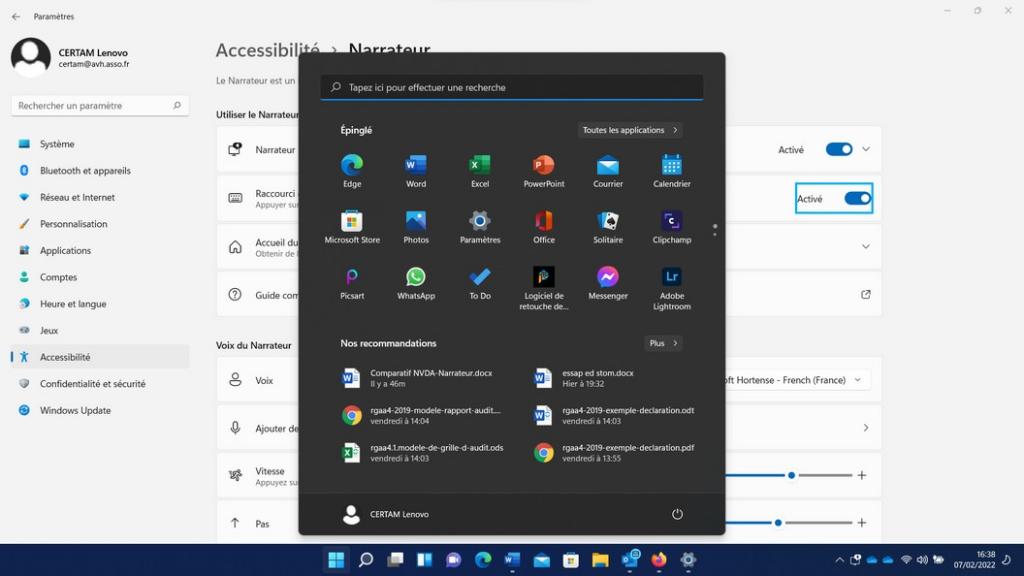The image size is (1024, 576).
Task: Launch Messenger from pinned apps
Action: point(608,283)
